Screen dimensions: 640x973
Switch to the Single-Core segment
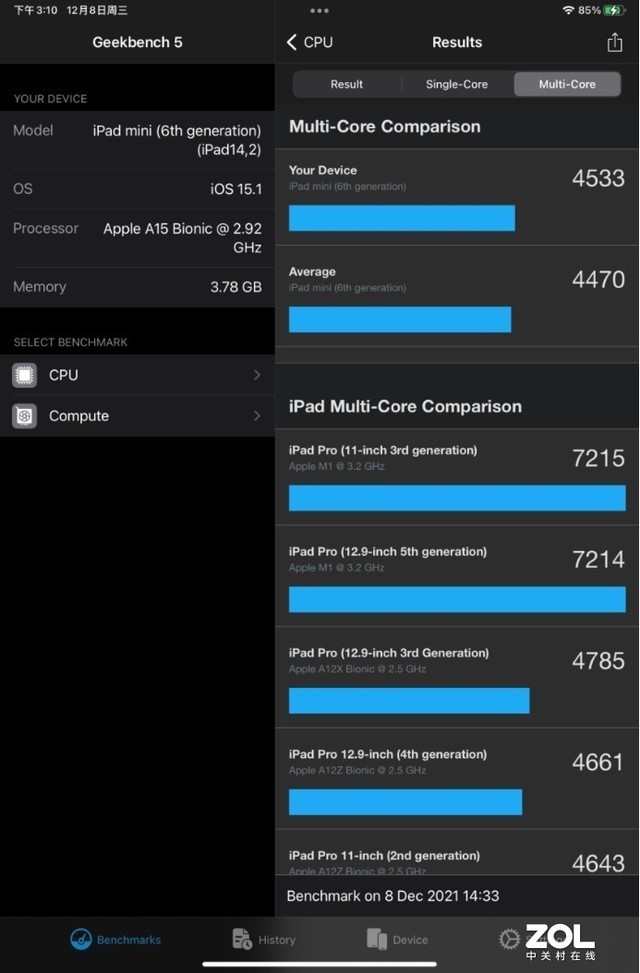[x=457, y=84]
